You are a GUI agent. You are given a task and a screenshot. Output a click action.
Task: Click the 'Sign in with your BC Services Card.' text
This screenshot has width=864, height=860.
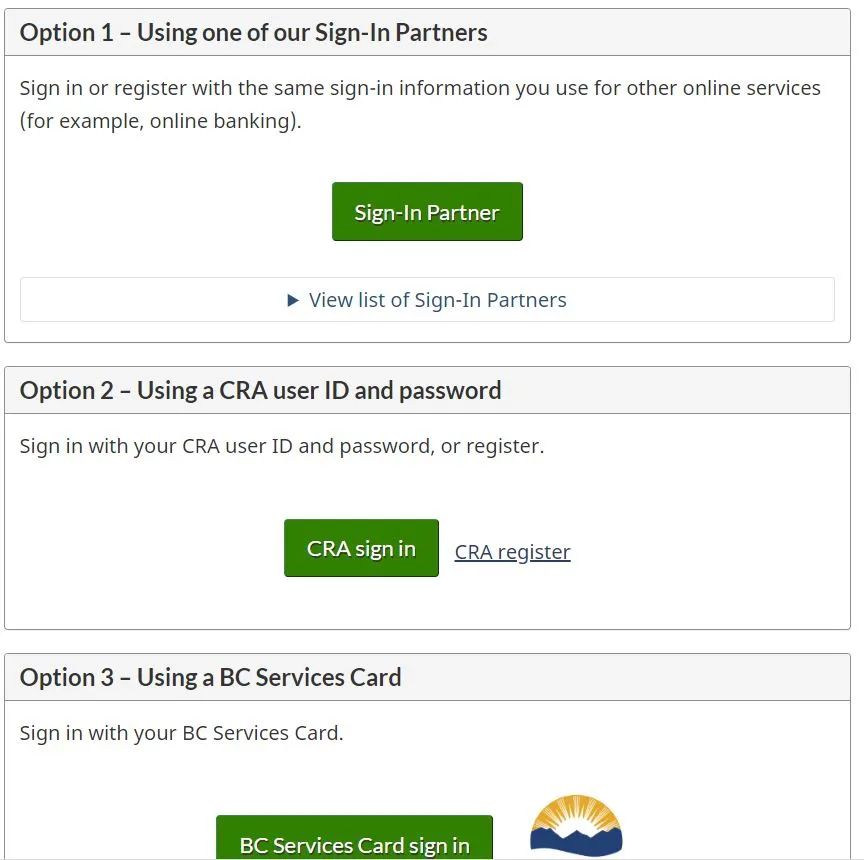click(181, 733)
